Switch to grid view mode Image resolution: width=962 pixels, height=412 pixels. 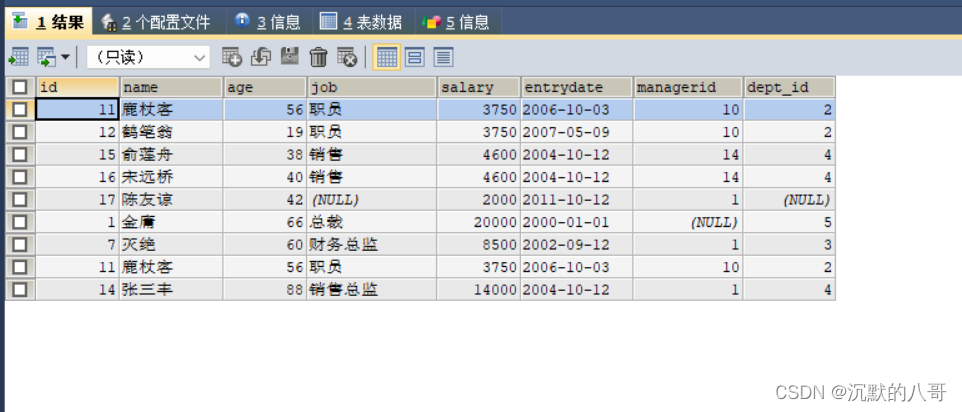[x=387, y=57]
